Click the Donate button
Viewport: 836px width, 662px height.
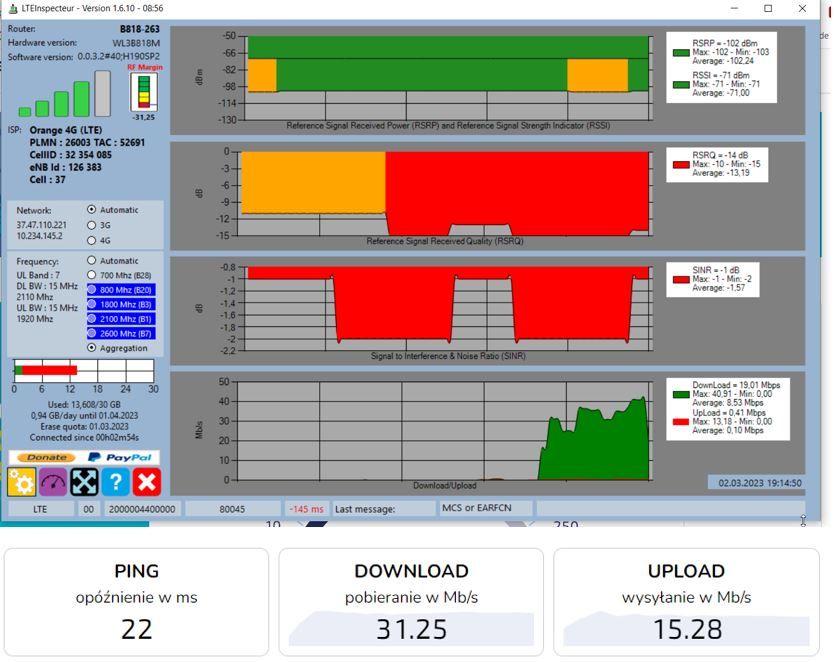46,457
